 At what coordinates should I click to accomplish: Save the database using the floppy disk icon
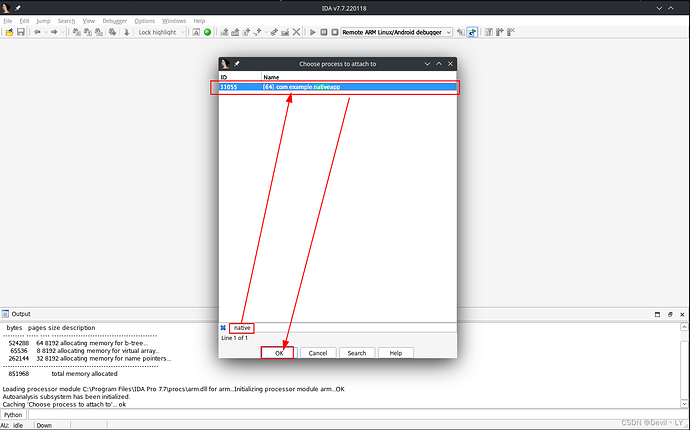pyautogui.click(x=21, y=32)
